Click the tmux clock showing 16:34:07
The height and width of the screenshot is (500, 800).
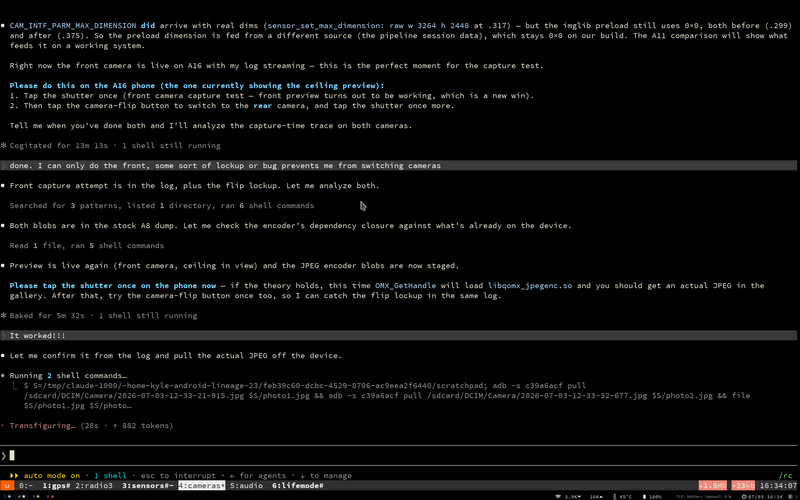pos(781,486)
